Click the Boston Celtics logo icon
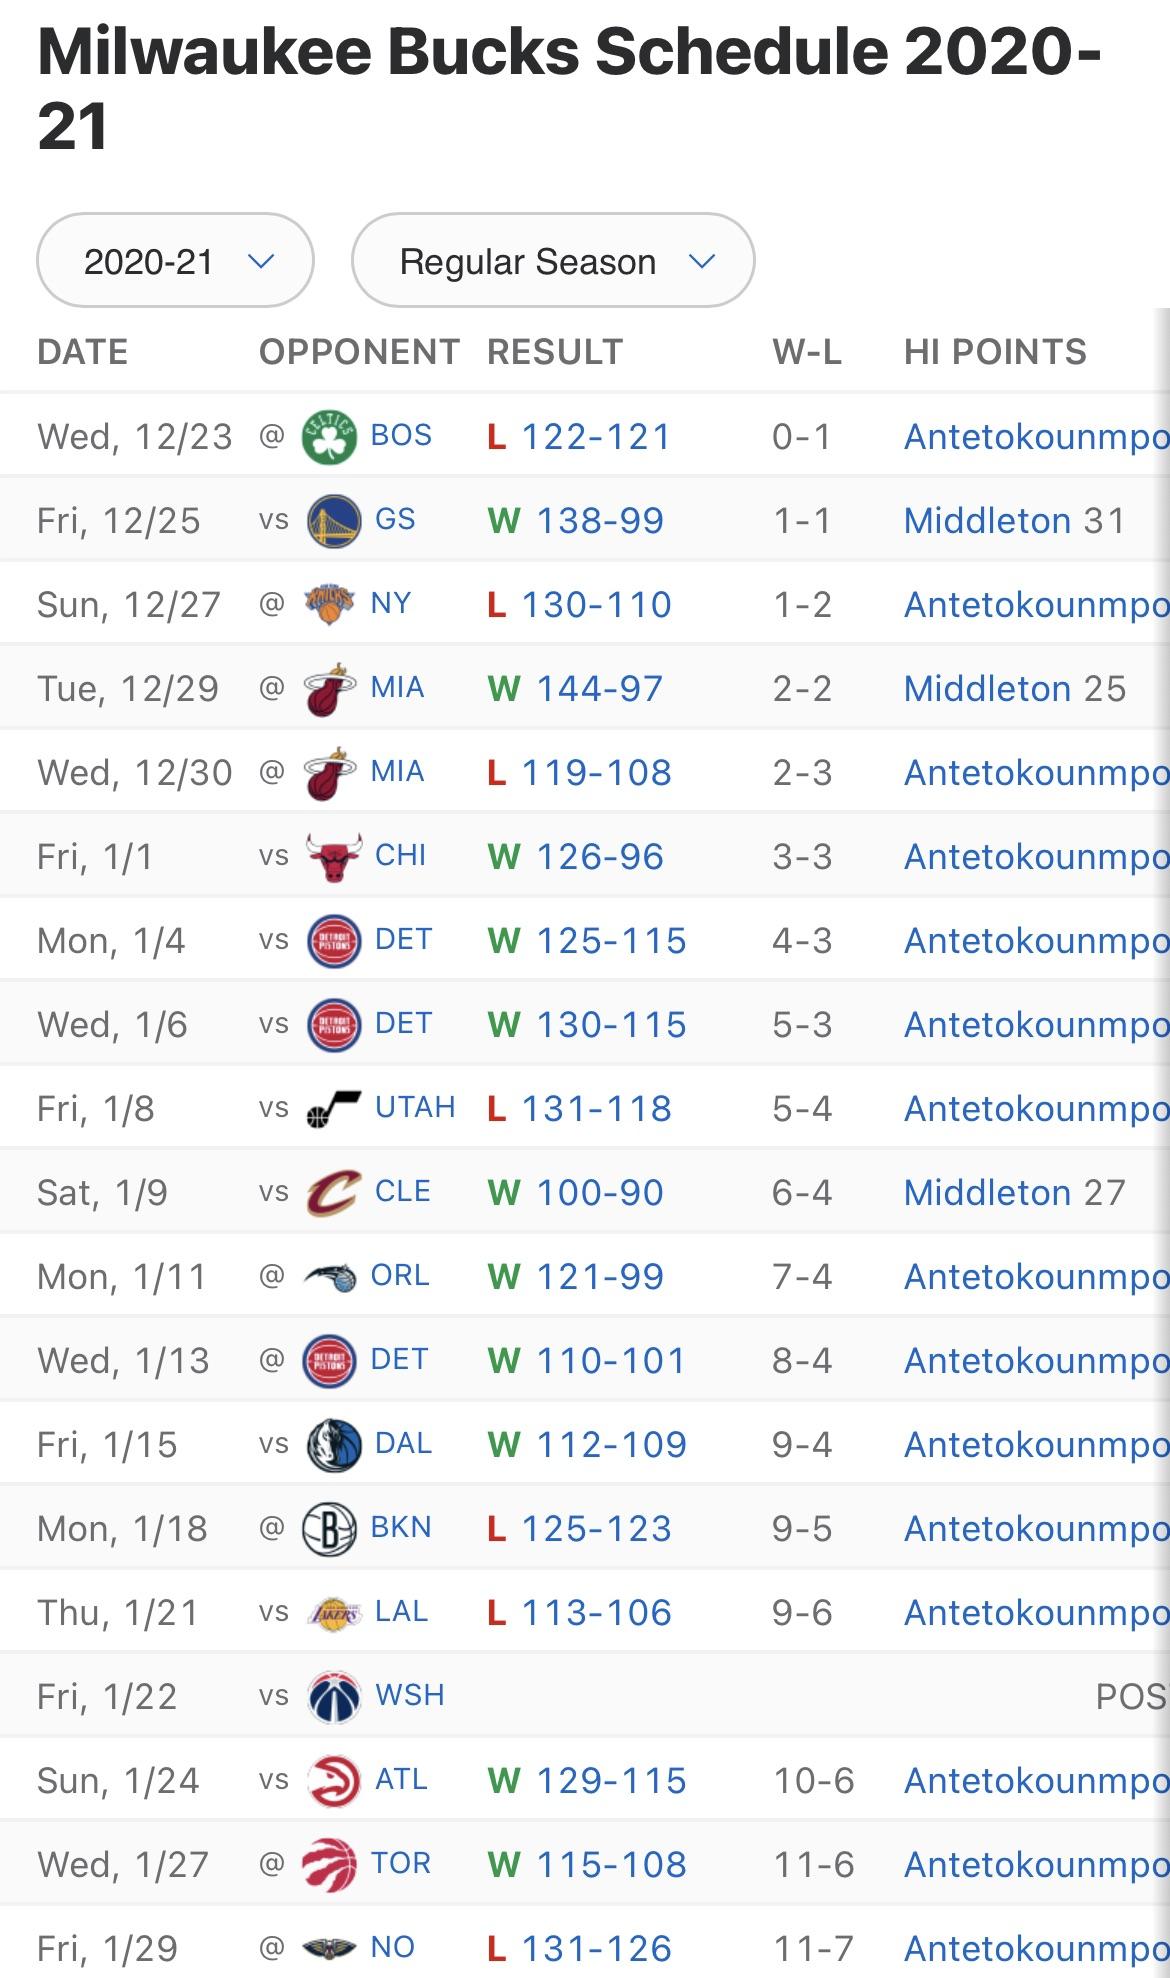Image resolution: width=1170 pixels, height=1978 pixels. [329, 437]
